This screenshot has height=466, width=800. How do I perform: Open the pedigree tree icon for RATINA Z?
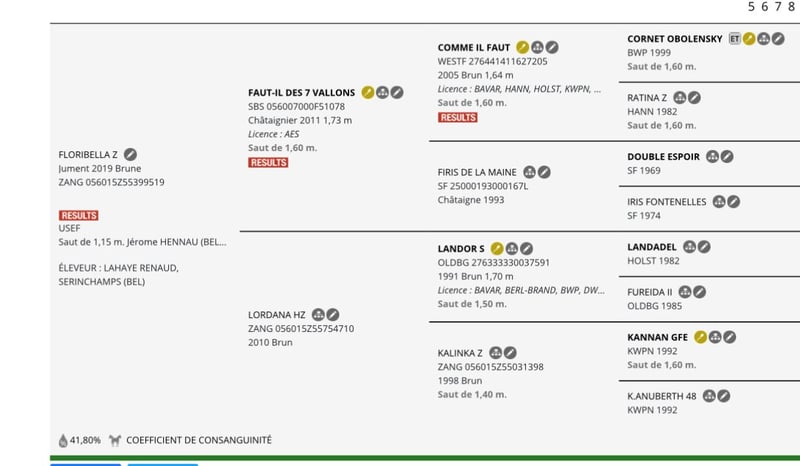tap(680, 97)
